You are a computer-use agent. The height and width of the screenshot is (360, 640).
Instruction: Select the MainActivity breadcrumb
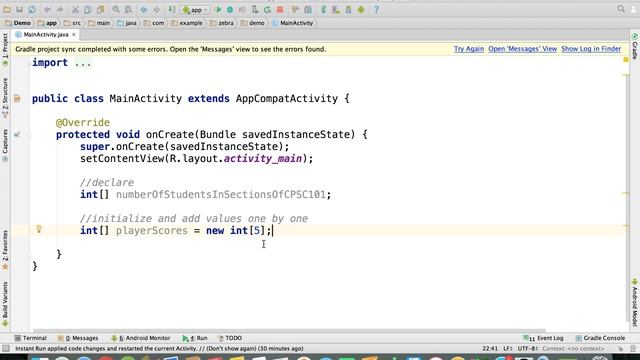click(x=293, y=23)
